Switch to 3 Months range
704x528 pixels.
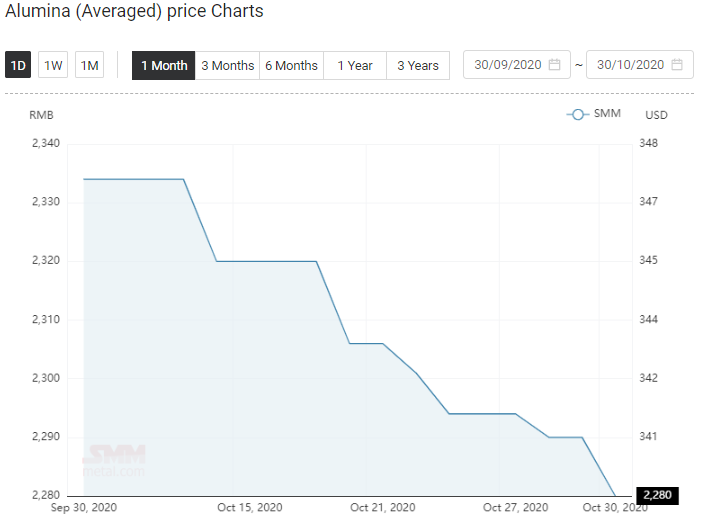[x=227, y=66]
